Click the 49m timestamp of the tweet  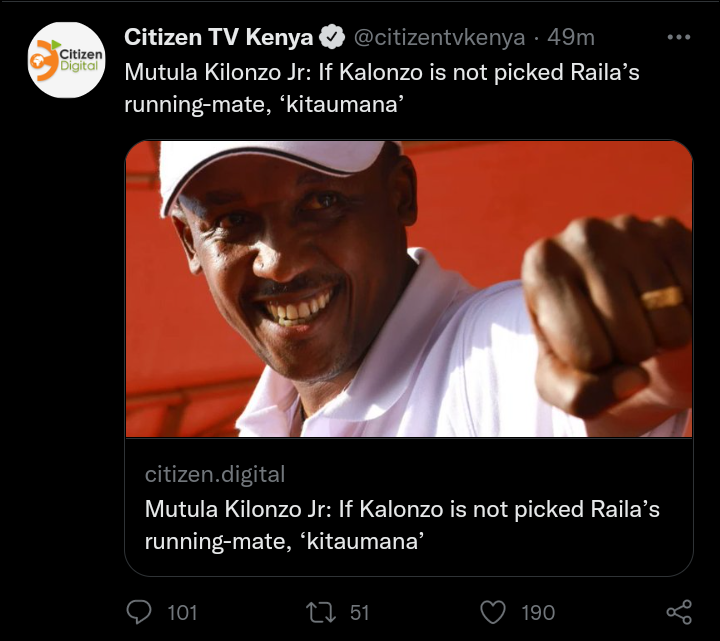(571, 37)
